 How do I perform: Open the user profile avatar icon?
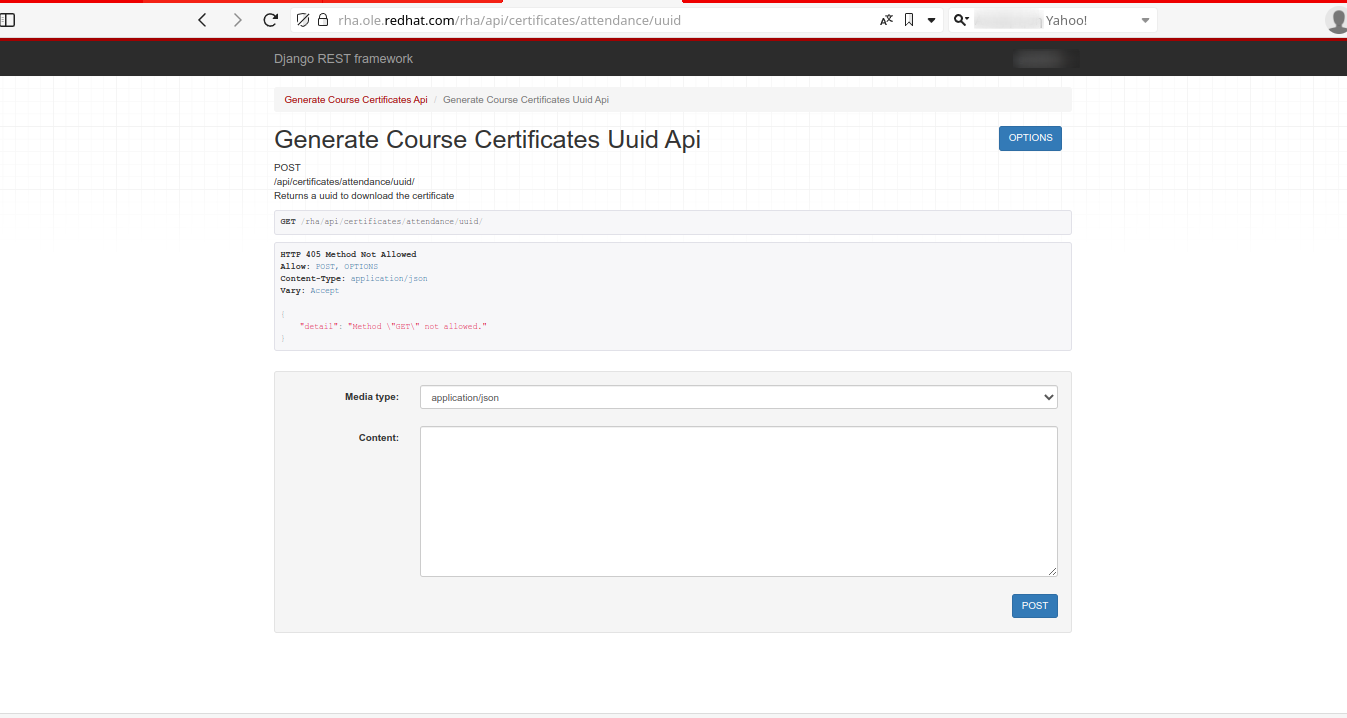coord(1337,20)
